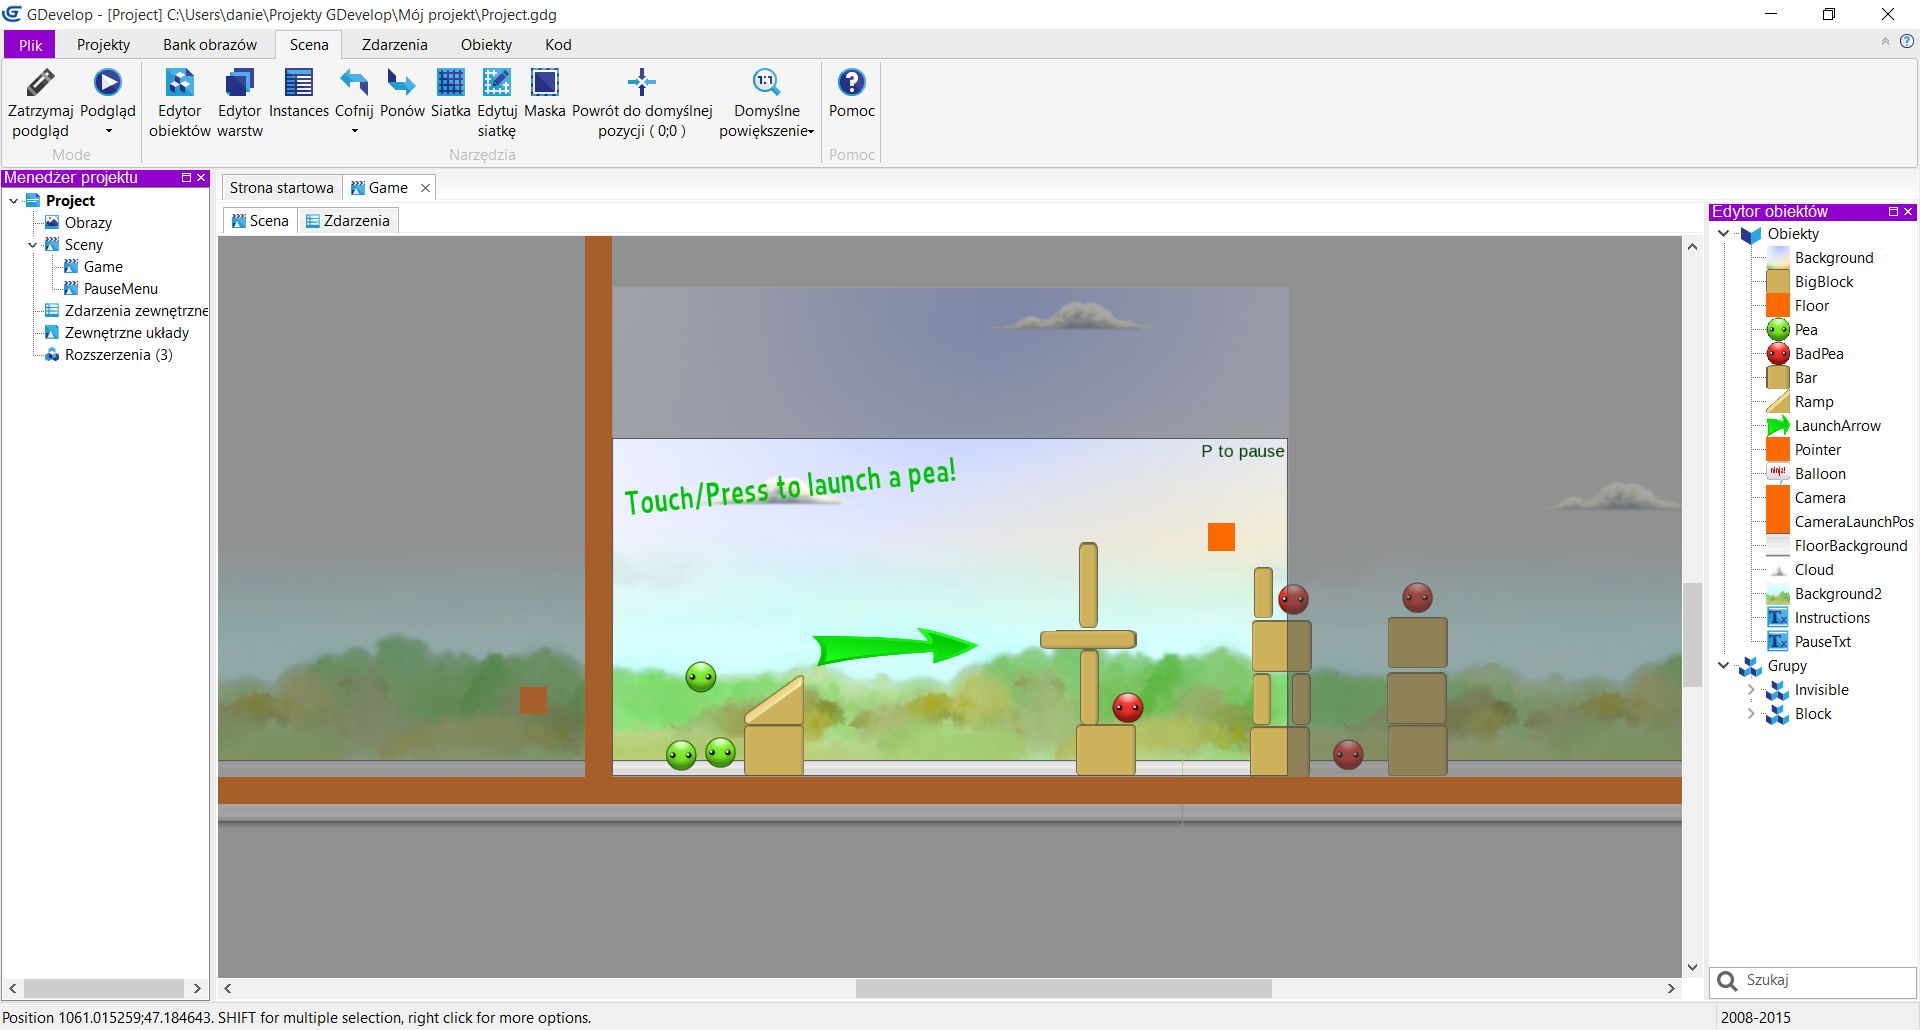Open Edytuj siatkę grid settings
Screen dimensions: 1920x1030
[x=495, y=85]
